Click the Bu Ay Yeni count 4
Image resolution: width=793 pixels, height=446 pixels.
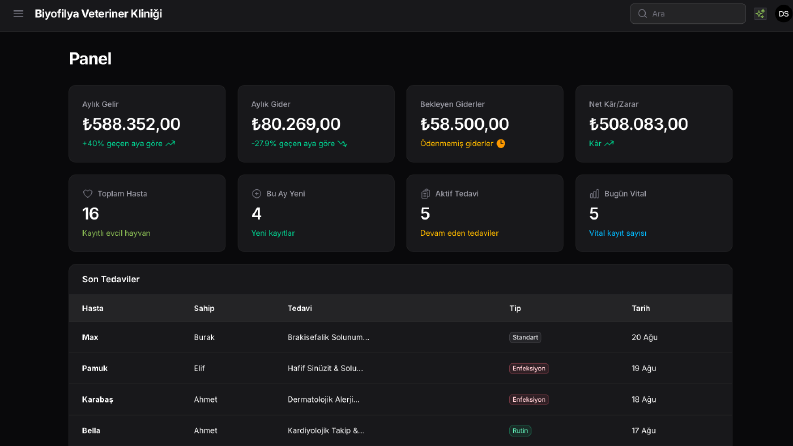tap(256, 214)
